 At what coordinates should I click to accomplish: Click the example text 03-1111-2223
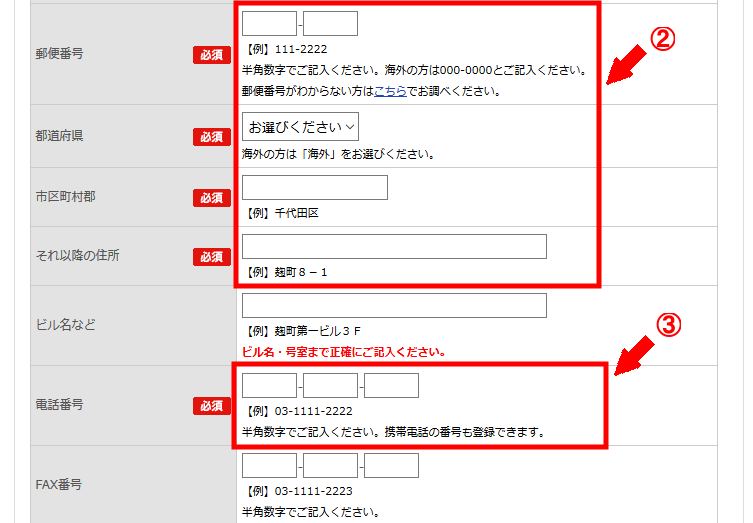pyautogui.click(x=314, y=491)
